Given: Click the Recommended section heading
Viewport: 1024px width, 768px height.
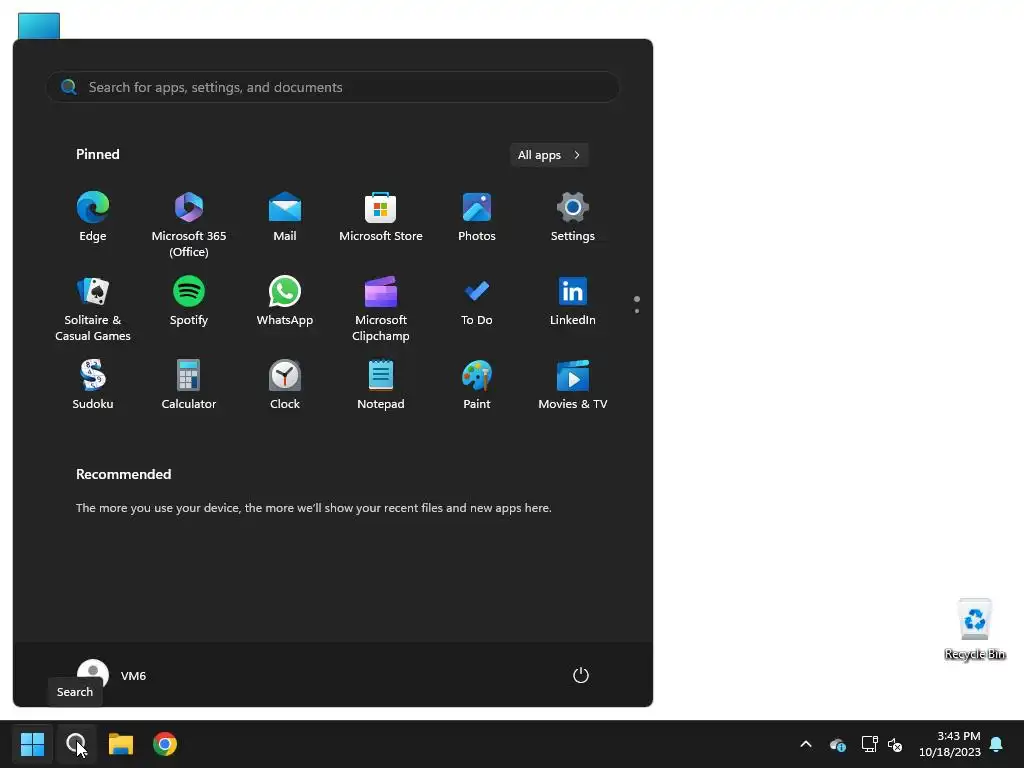Looking at the screenshot, I should (x=123, y=474).
